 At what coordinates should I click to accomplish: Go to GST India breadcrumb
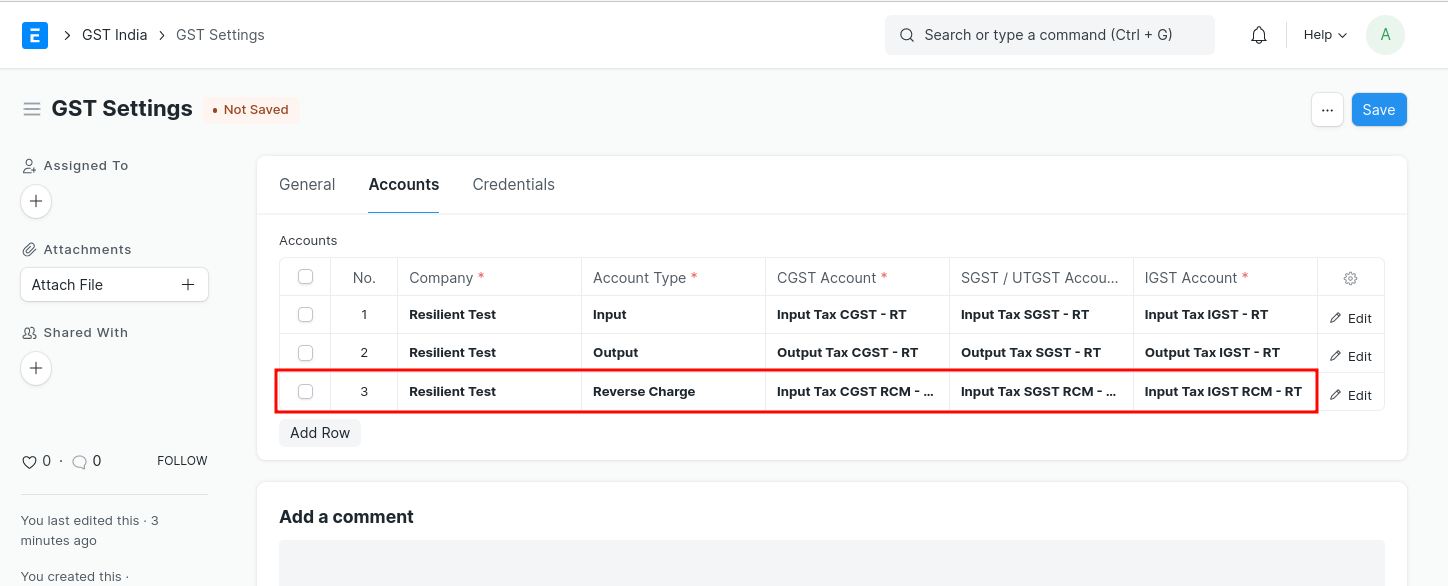115,35
